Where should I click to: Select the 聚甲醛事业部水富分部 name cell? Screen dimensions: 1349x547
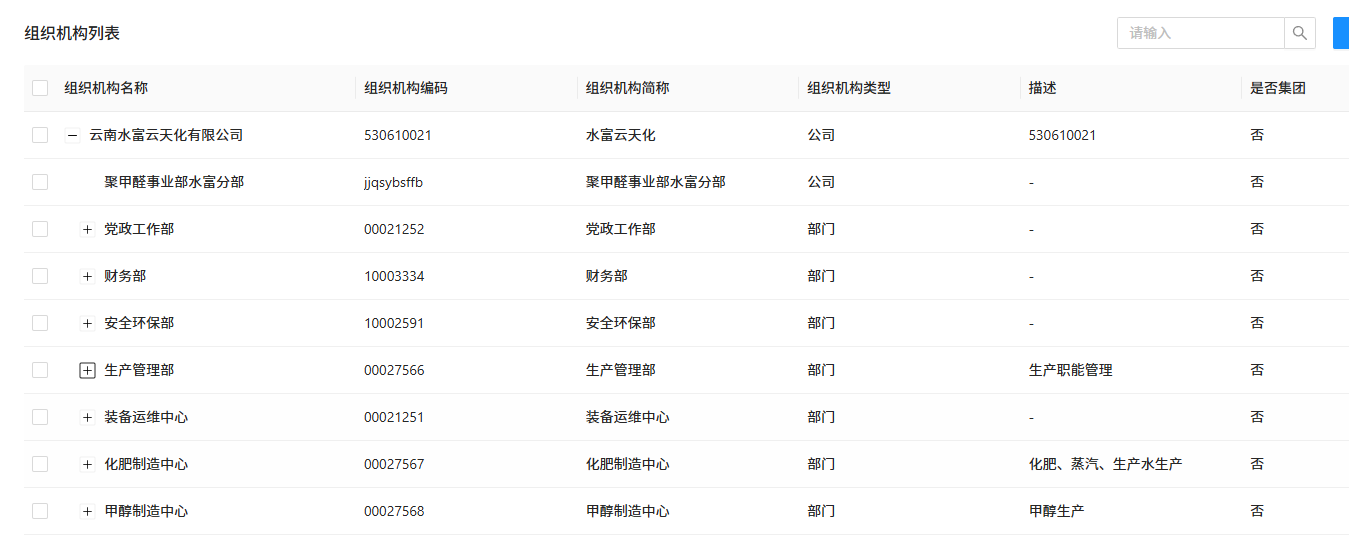[174, 182]
